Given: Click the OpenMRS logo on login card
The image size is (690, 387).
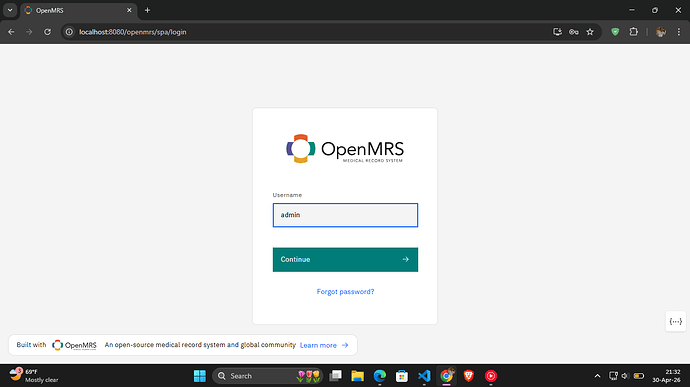Looking at the screenshot, I should click(345, 149).
